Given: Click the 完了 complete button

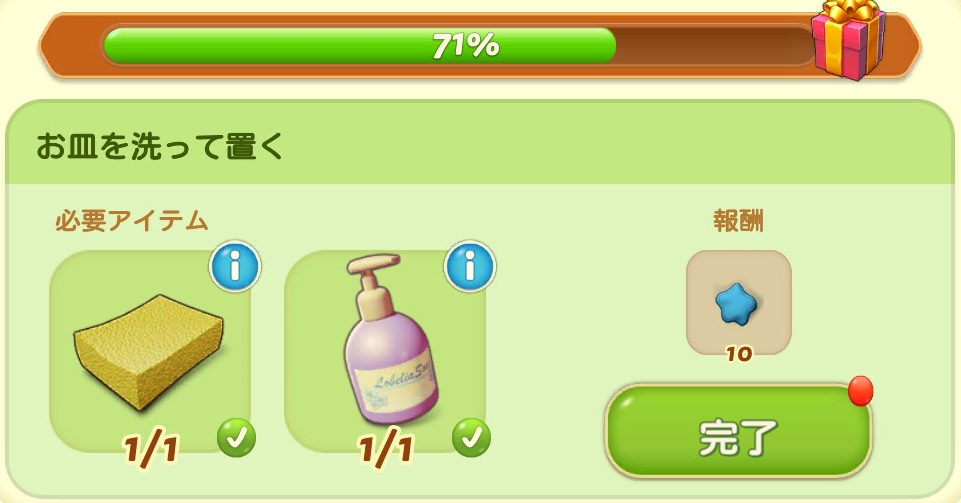Looking at the screenshot, I should [738, 432].
